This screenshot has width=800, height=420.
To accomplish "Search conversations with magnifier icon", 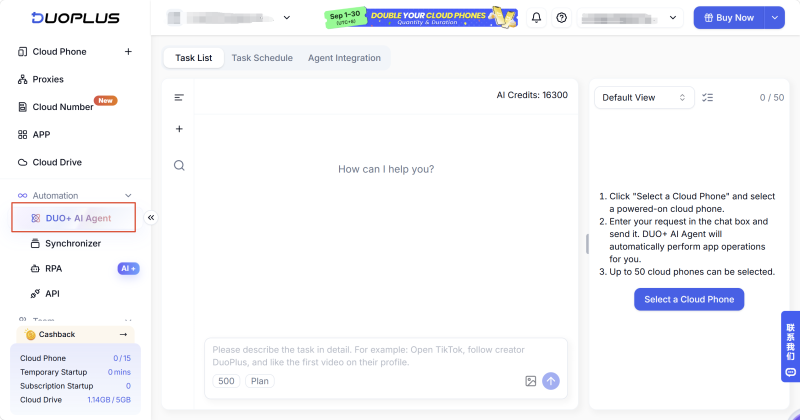I will click(179, 165).
